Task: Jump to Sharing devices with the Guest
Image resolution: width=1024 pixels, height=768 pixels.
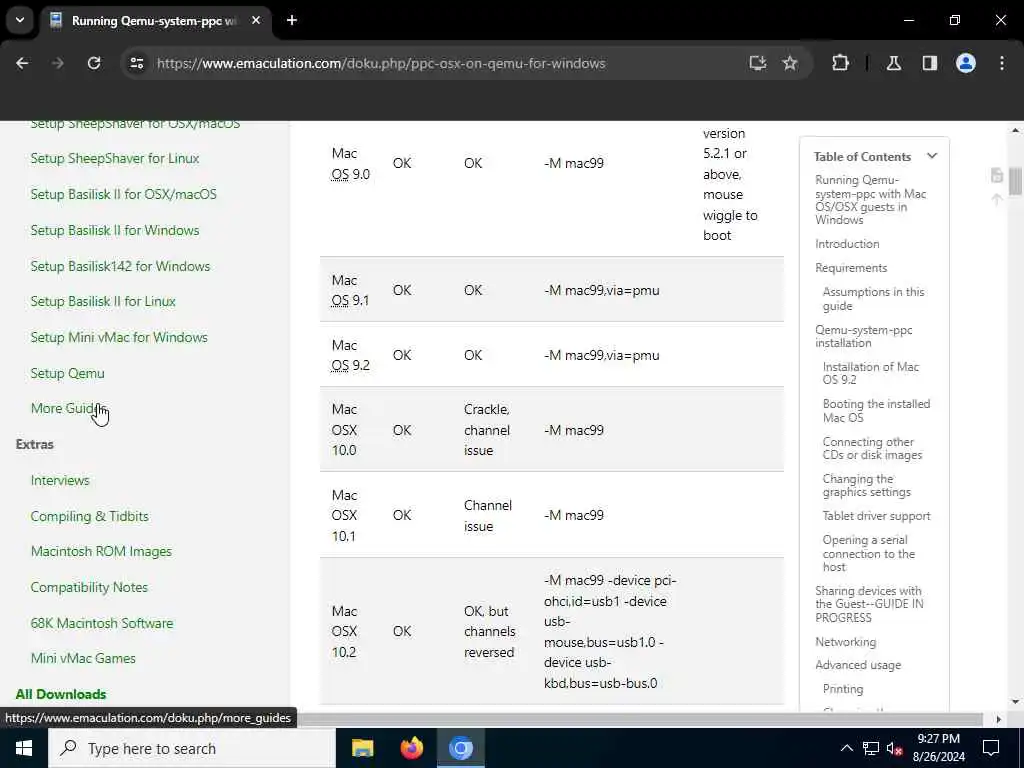Action: point(869,605)
